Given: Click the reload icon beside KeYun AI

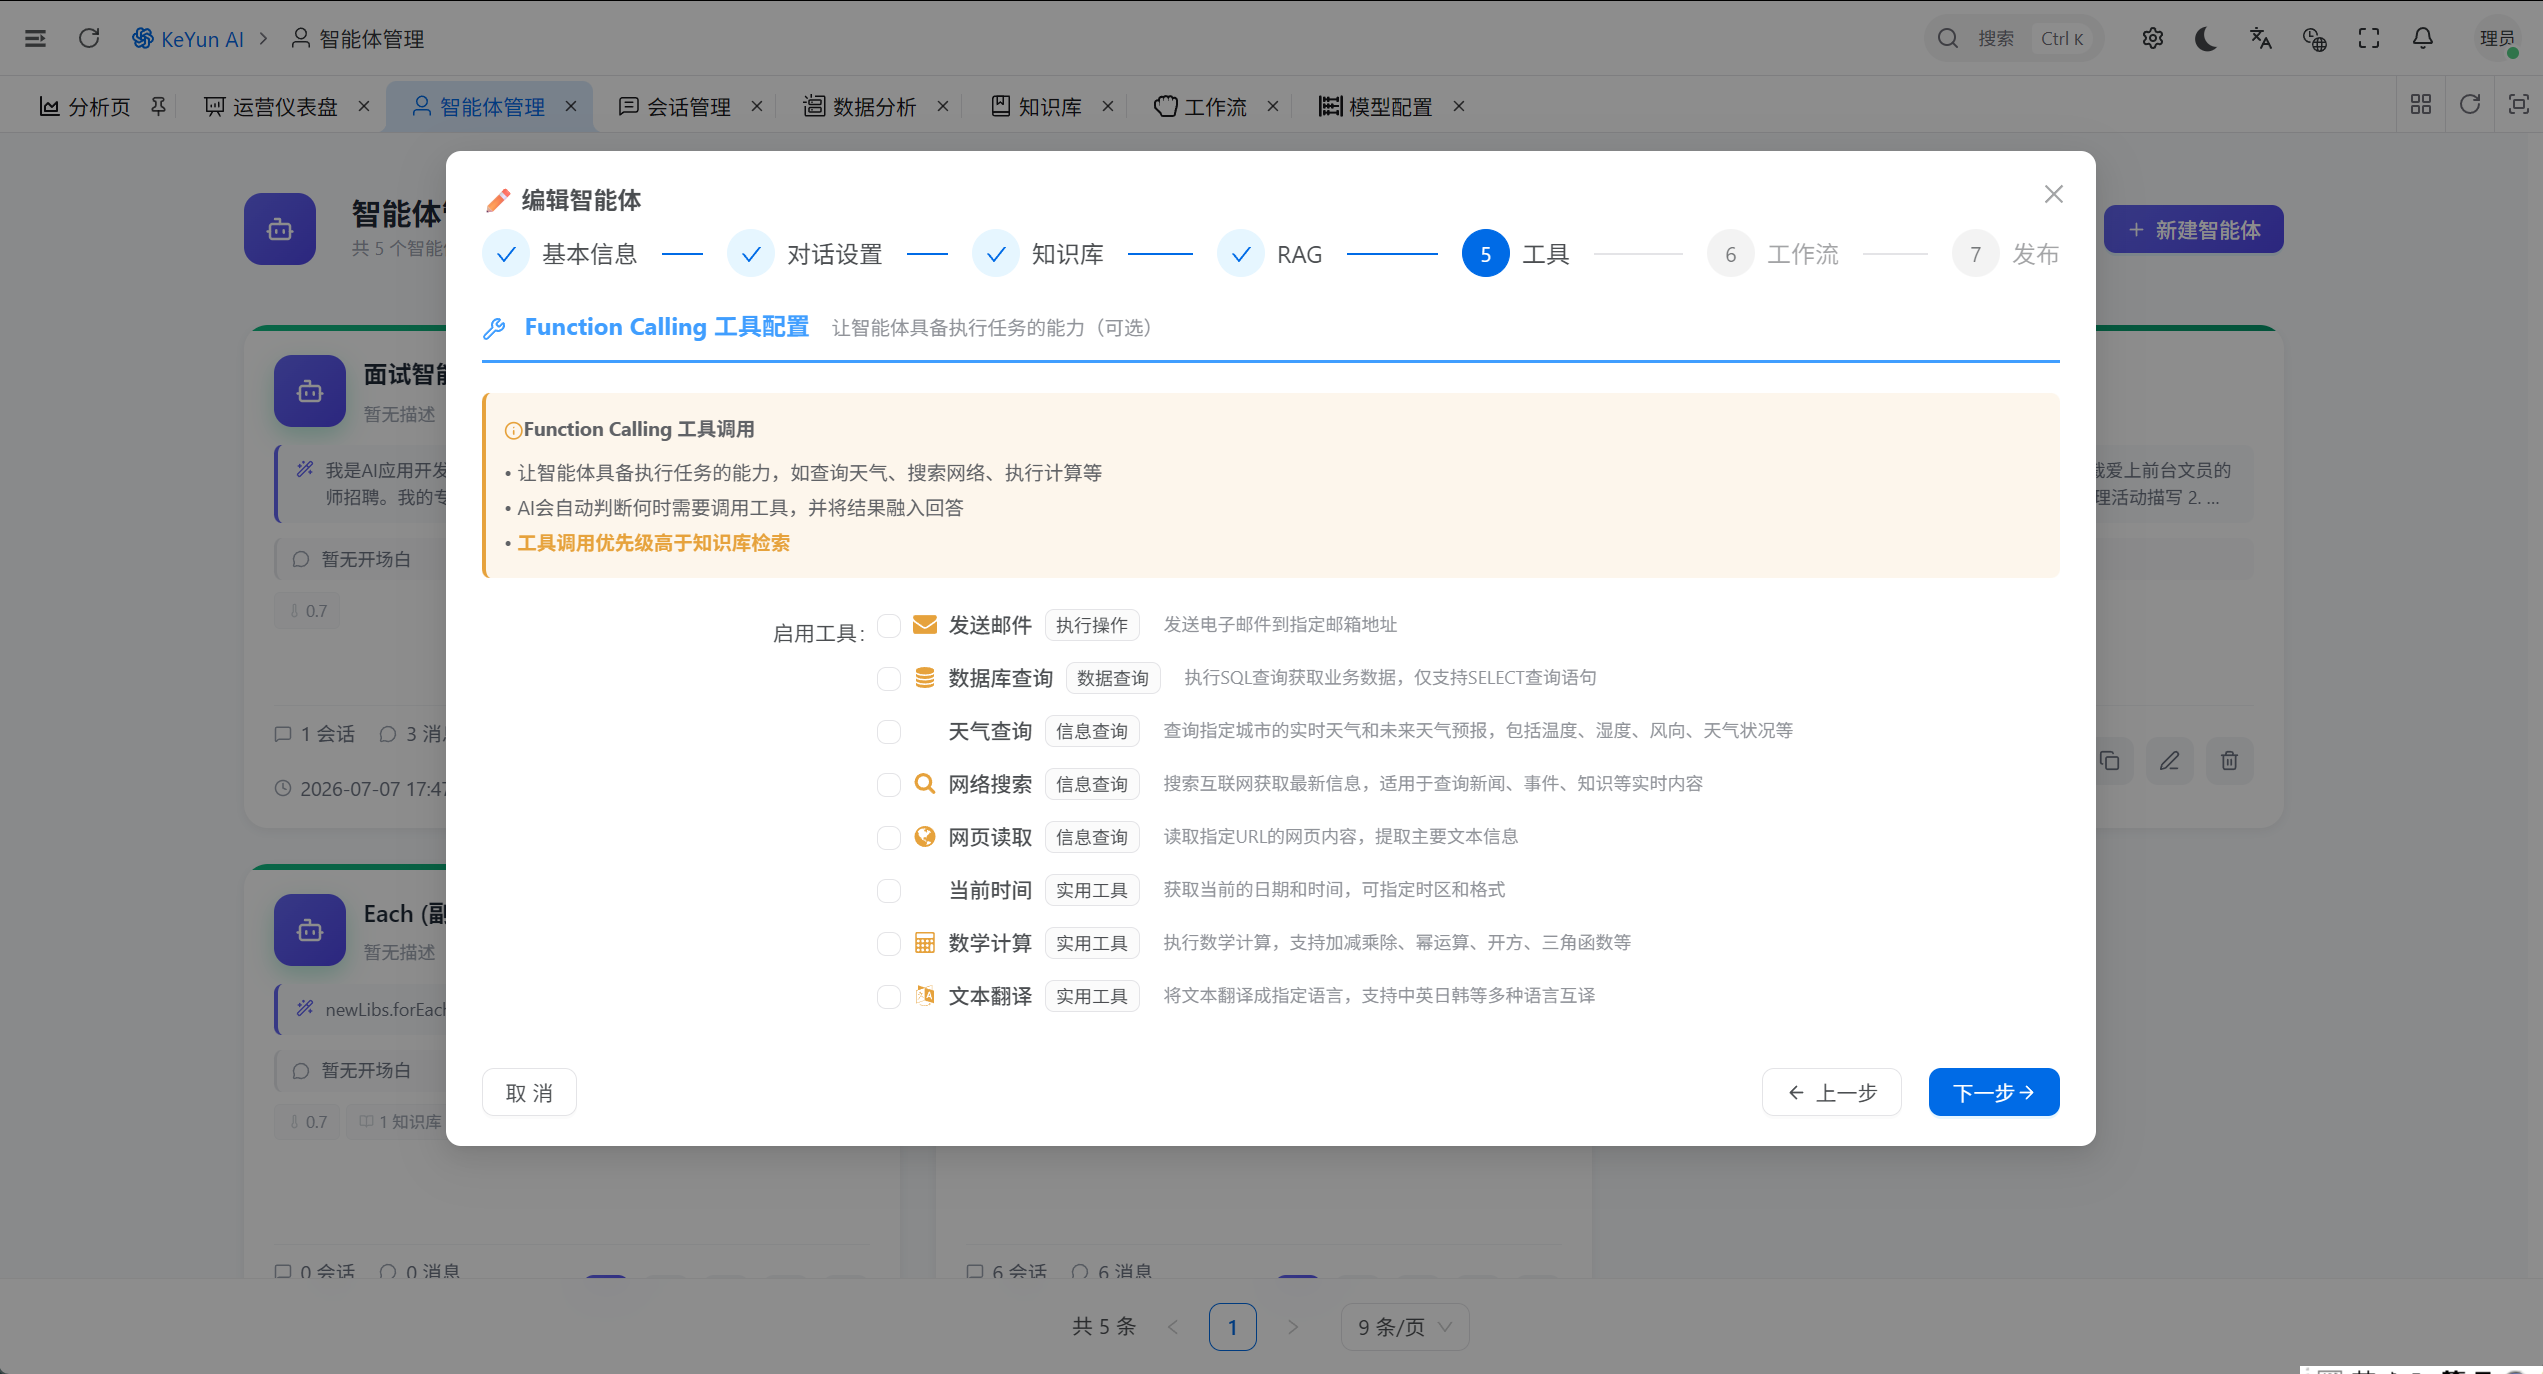Looking at the screenshot, I should click(89, 39).
